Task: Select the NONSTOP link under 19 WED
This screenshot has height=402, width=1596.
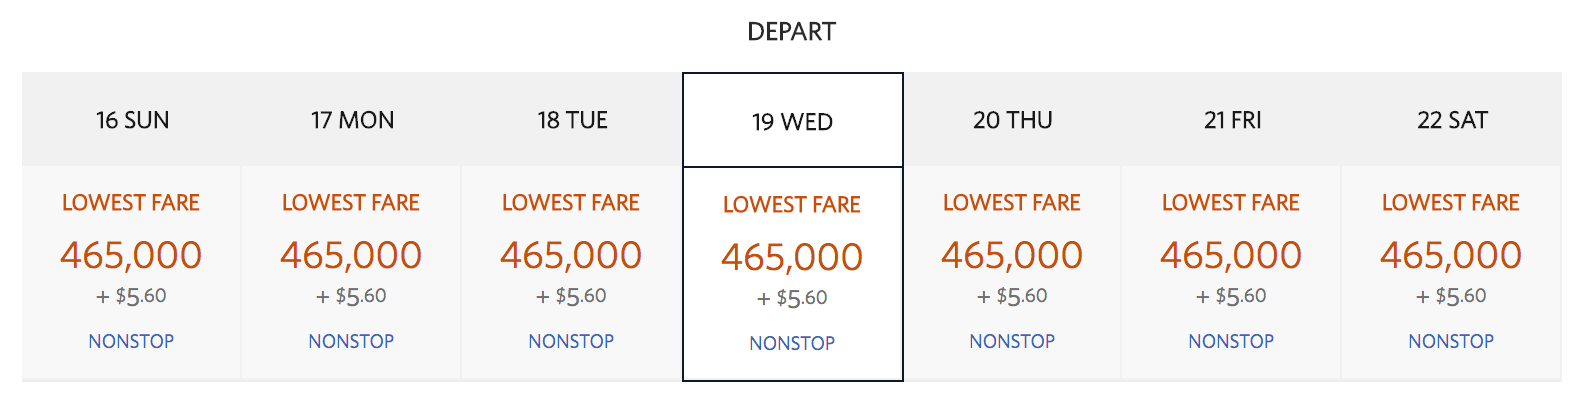Action: [x=792, y=343]
